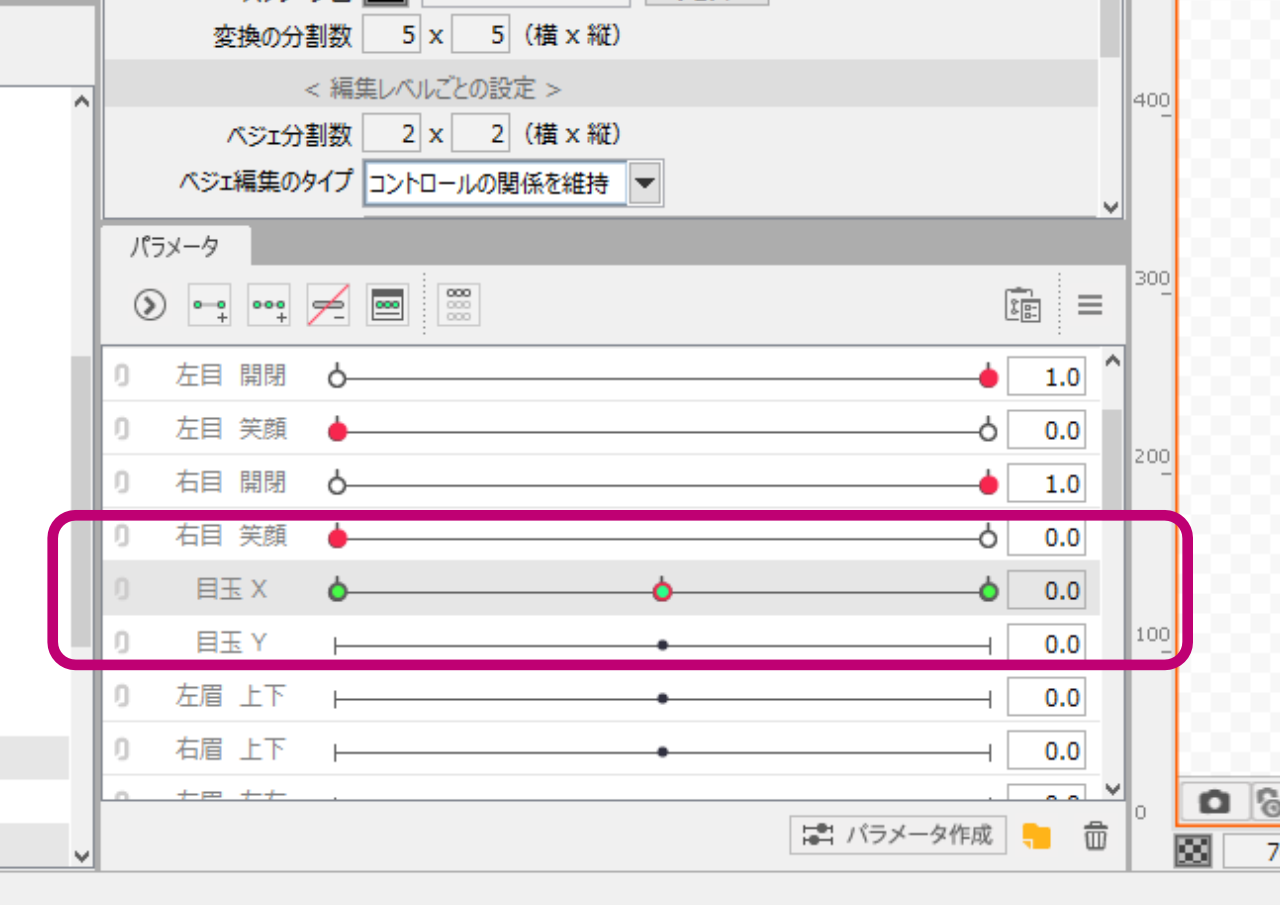Screen dimensions: 1280x905
Task: Click the camera snapshot icon
Action: pos(1214,801)
